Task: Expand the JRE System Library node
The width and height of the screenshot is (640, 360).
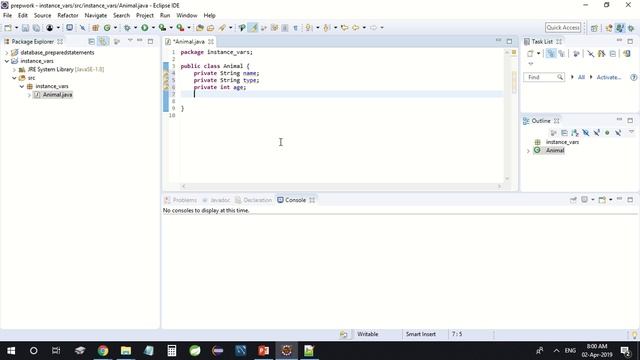Action: [14, 70]
